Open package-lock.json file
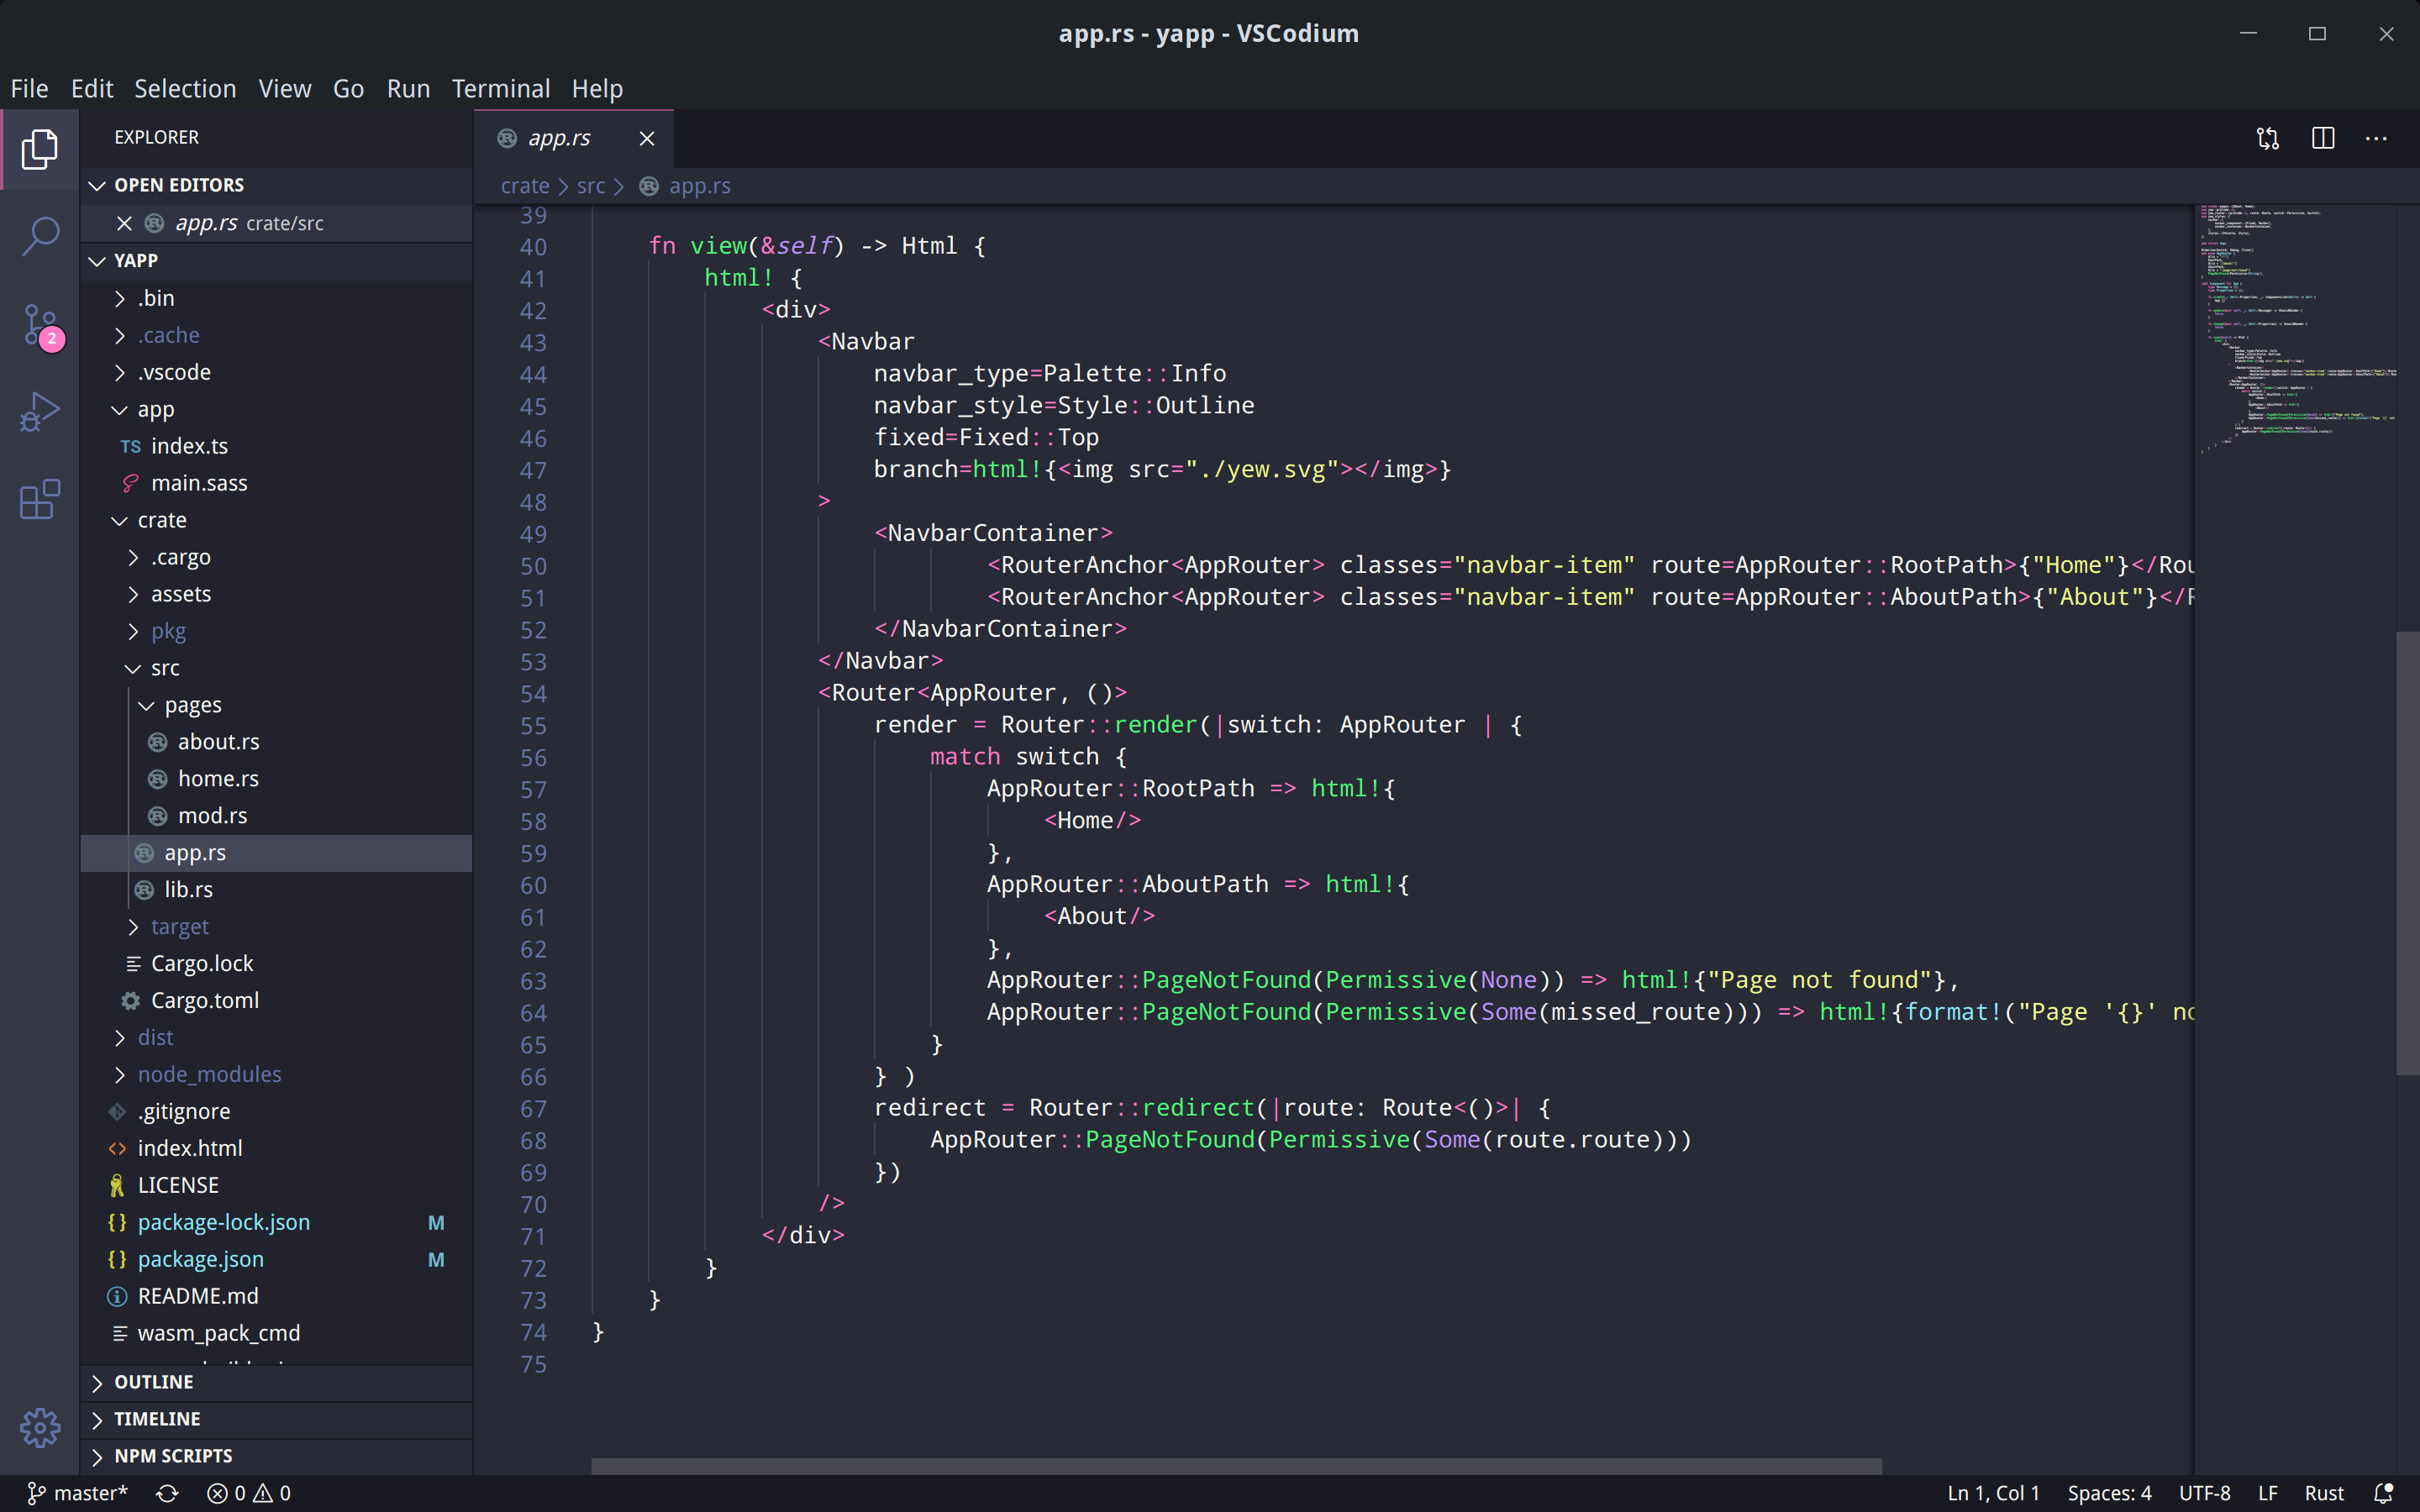 tap(277, 1222)
